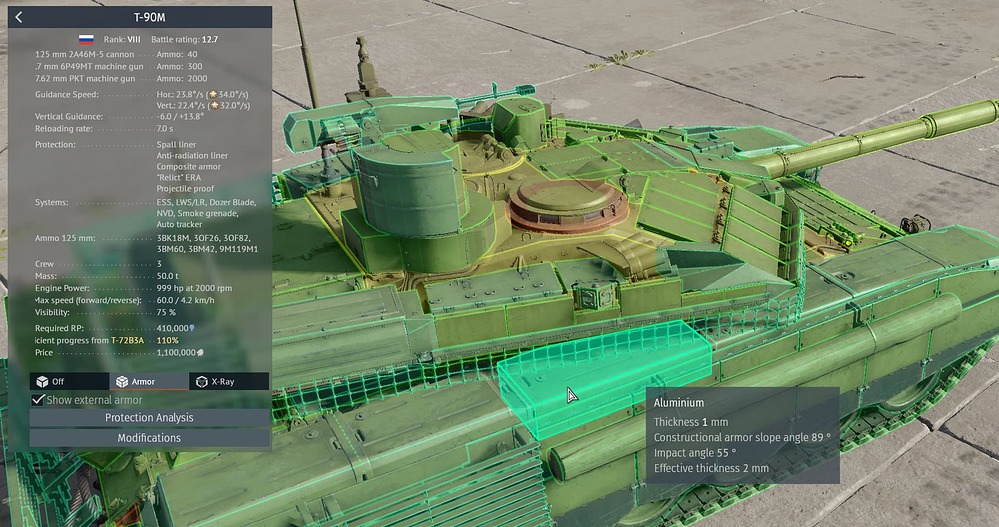Click the star icon beside 34.0°/s
Image resolution: width=999 pixels, height=527 pixels.
[213, 94]
